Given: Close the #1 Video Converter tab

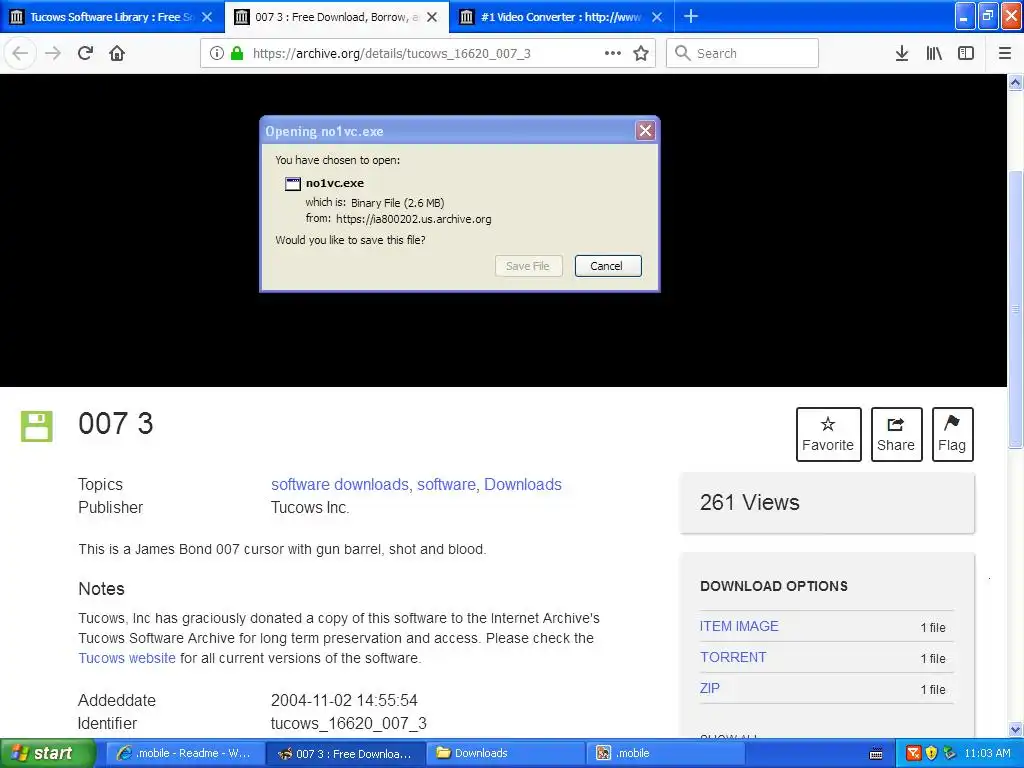Looking at the screenshot, I should pos(657,17).
